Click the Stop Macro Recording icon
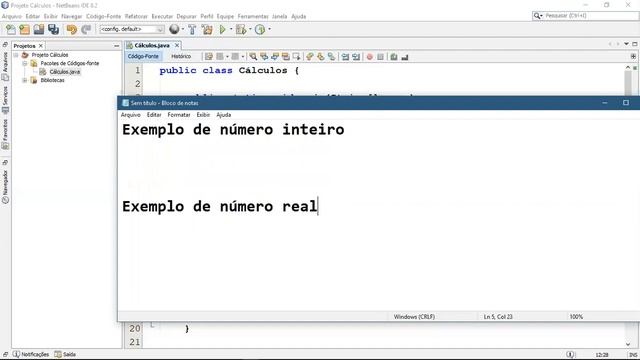The image size is (640, 360). [x=380, y=57]
